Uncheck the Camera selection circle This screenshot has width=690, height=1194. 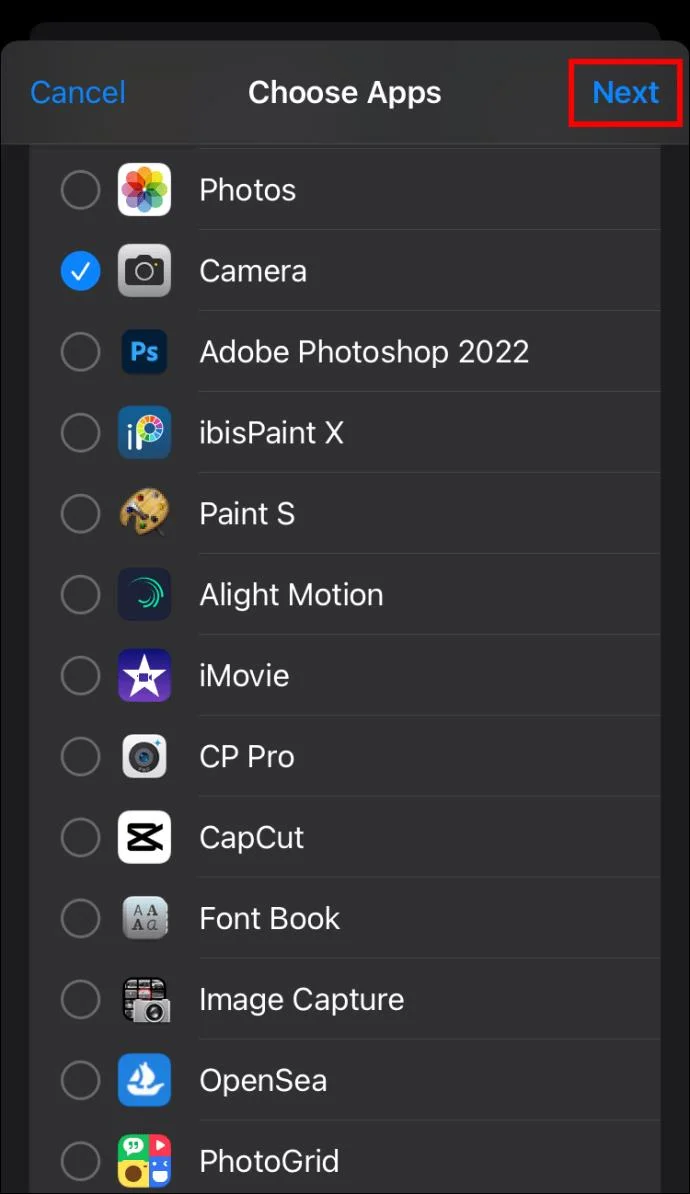pos(80,271)
